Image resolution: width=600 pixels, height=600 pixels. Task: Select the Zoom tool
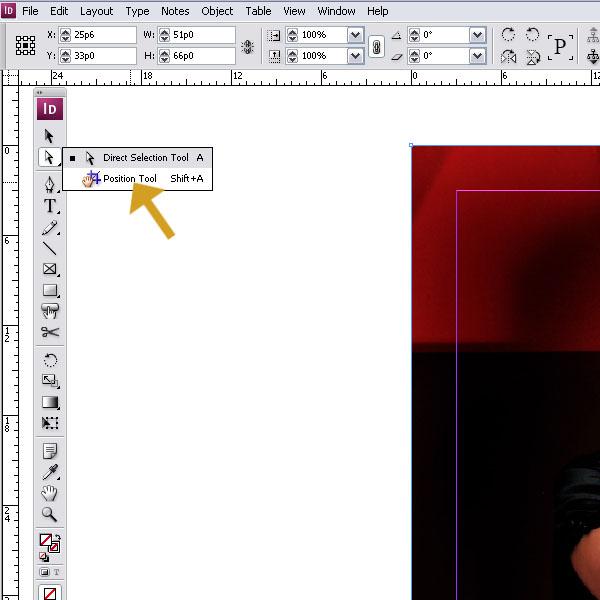49,514
